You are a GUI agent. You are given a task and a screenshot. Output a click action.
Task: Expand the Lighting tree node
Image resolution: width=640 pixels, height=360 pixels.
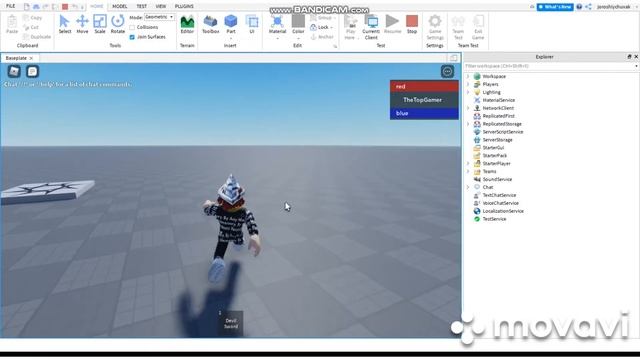pos(468,92)
